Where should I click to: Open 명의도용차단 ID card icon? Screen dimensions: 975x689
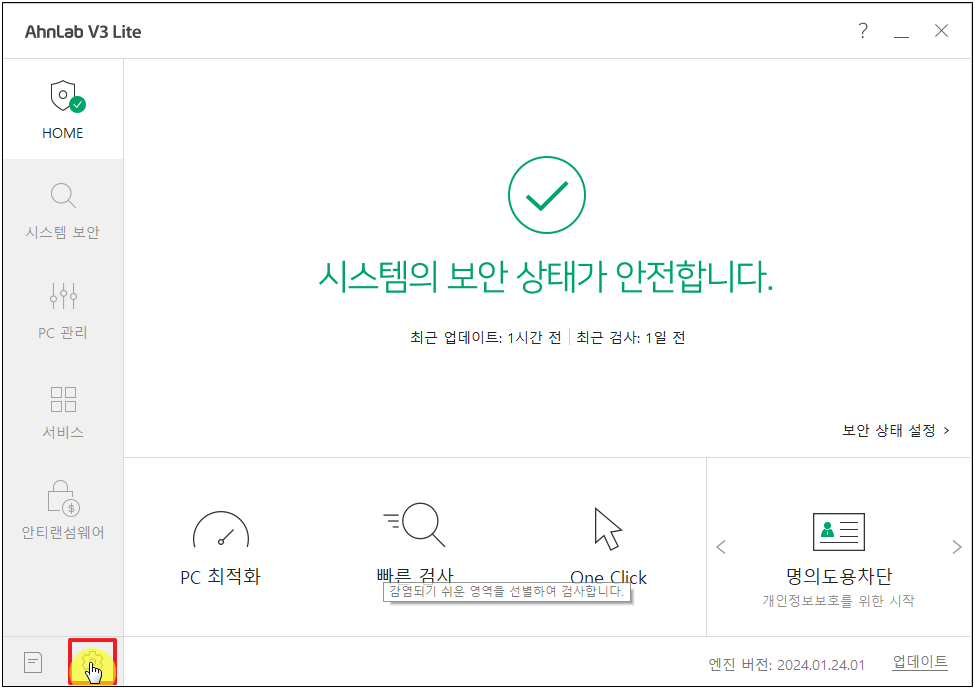(838, 530)
